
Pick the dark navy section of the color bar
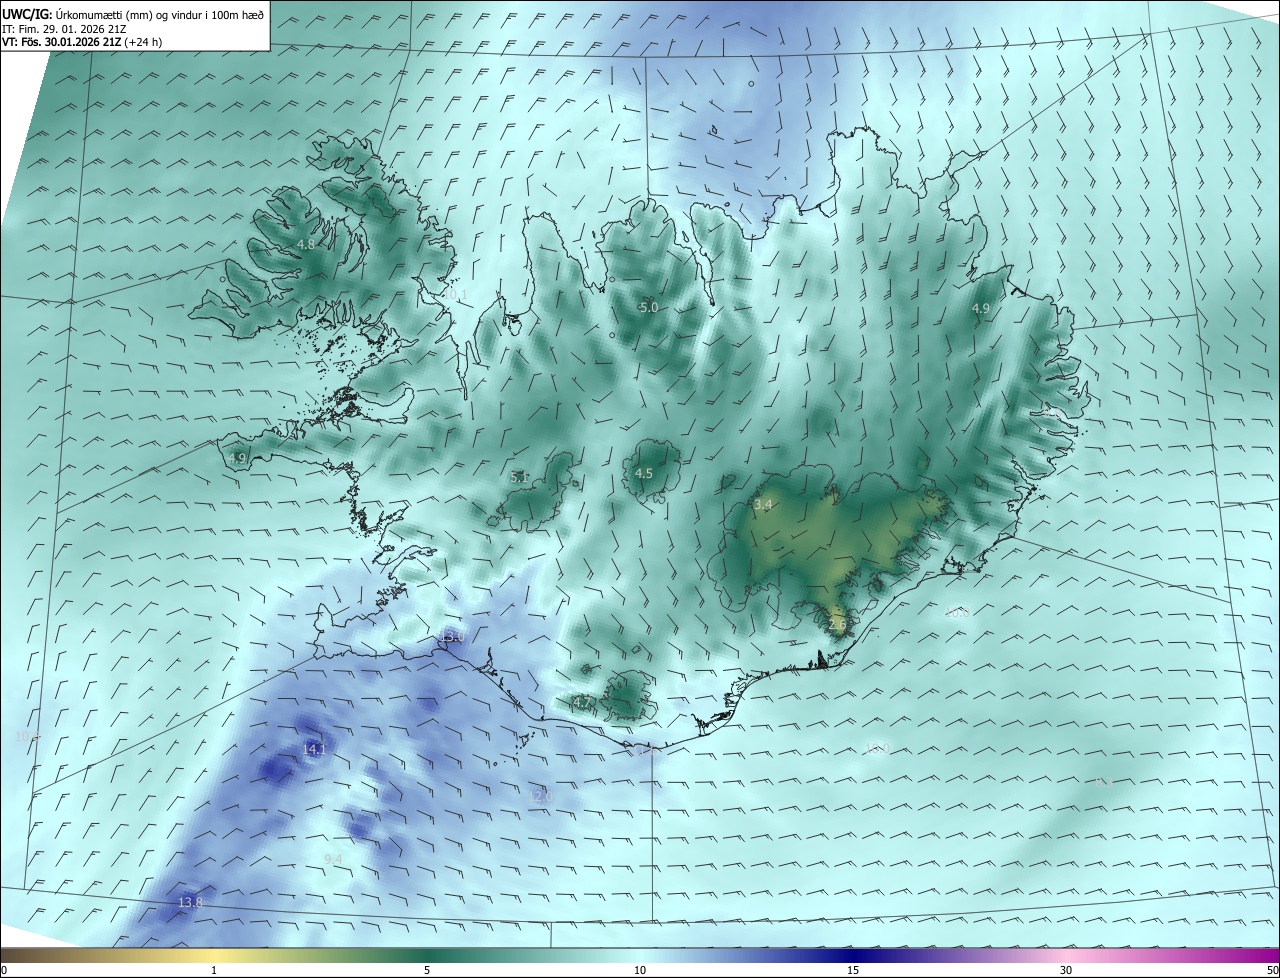point(853,956)
